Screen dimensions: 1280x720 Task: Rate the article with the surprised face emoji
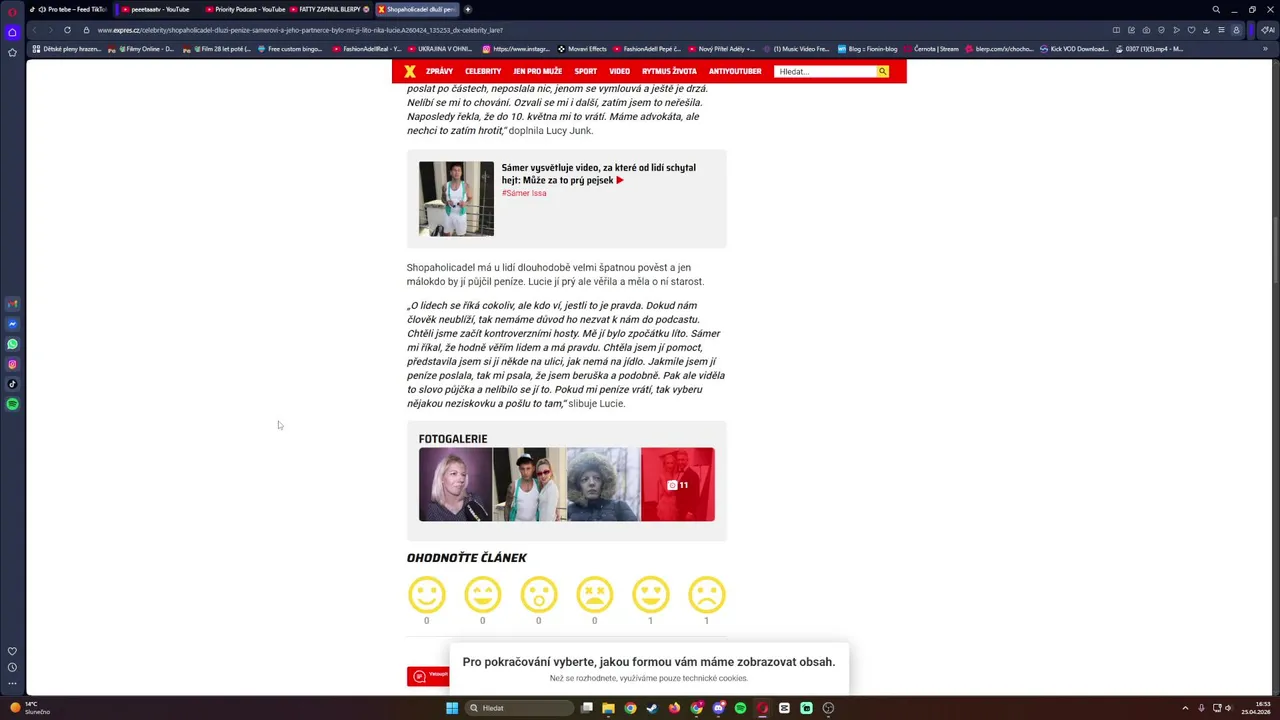[x=539, y=594]
